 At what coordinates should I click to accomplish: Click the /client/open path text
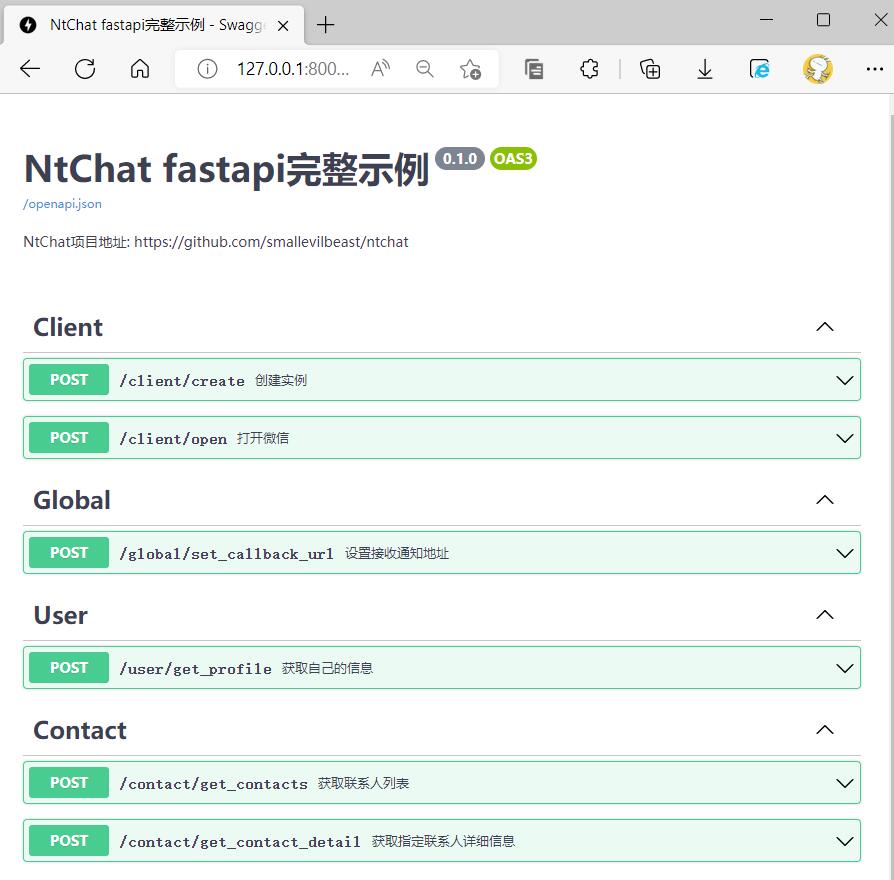173,439
